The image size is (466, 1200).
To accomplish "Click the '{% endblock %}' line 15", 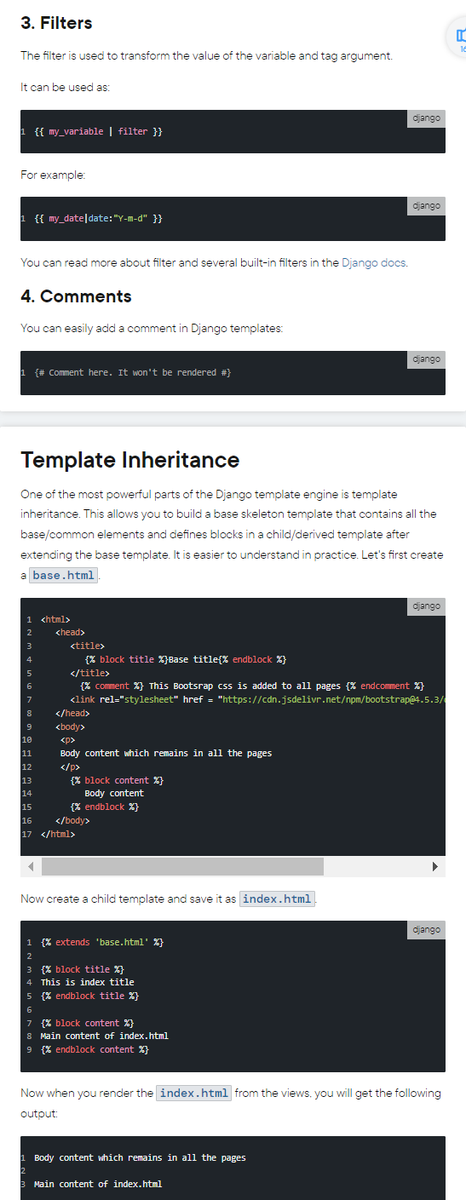I will tap(104, 806).
